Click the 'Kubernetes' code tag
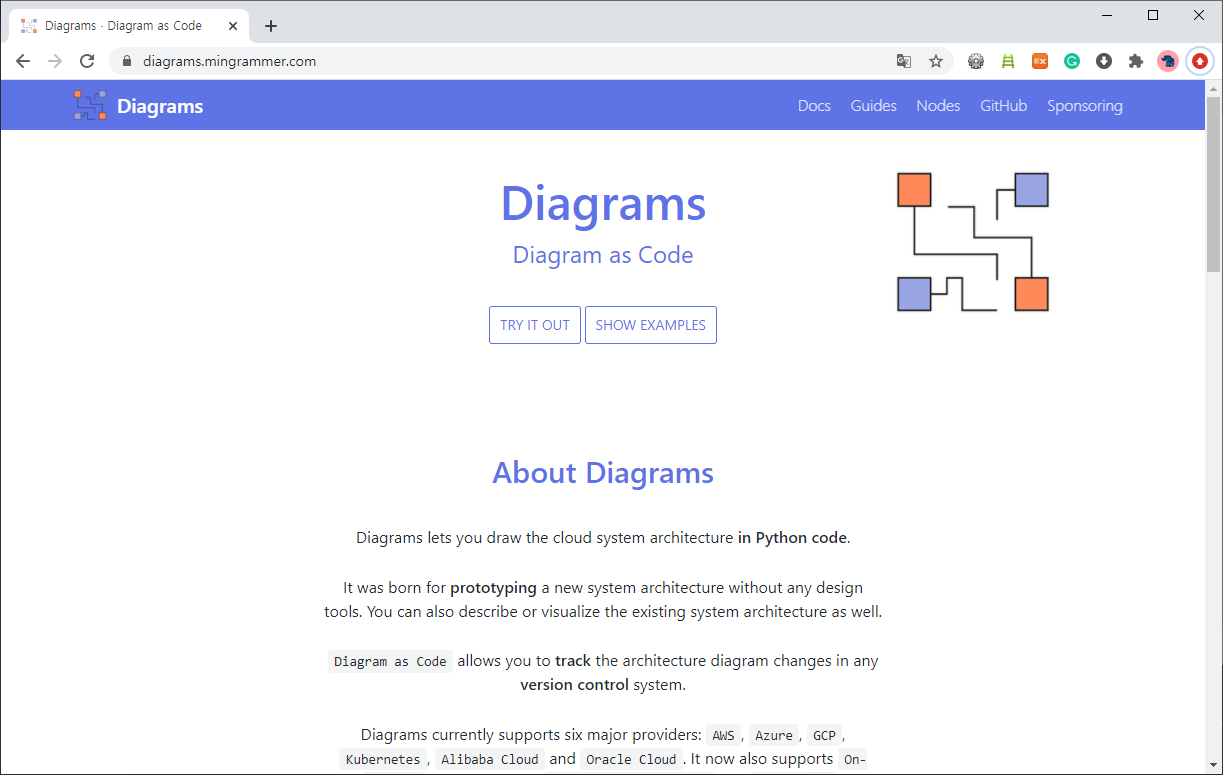This screenshot has width=1223, height=775. pyautogui.click(x=383, y=759)
